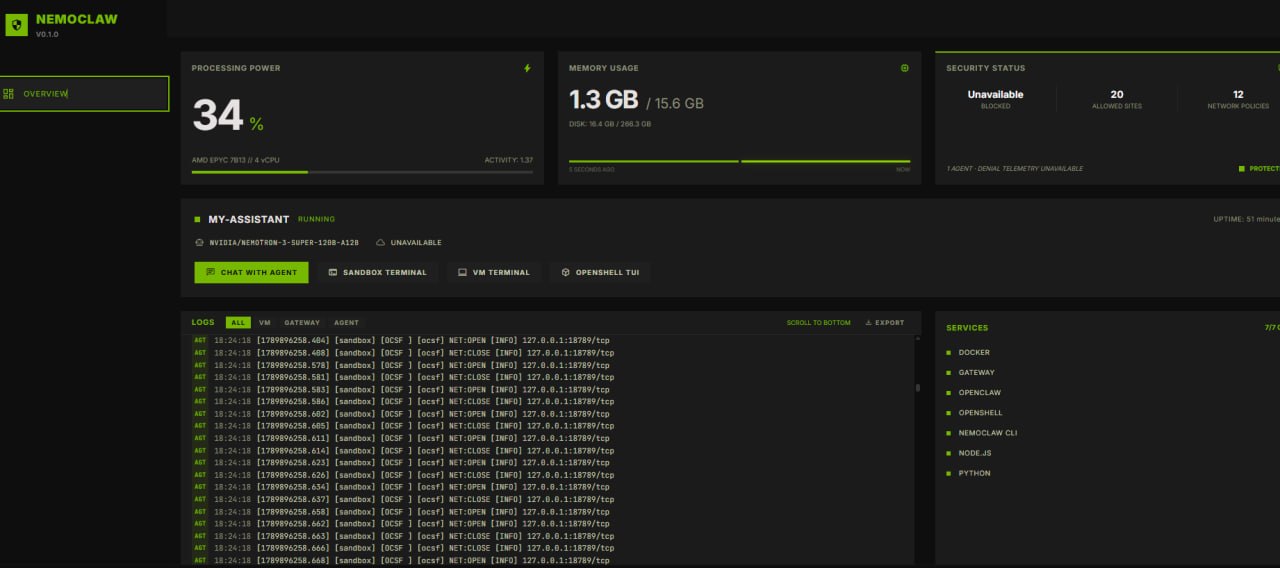This screenshot has width=1280, height=568.
Task: Click the Disk 16.4 GB / 266.3 GB text
Action: (610, 124)
